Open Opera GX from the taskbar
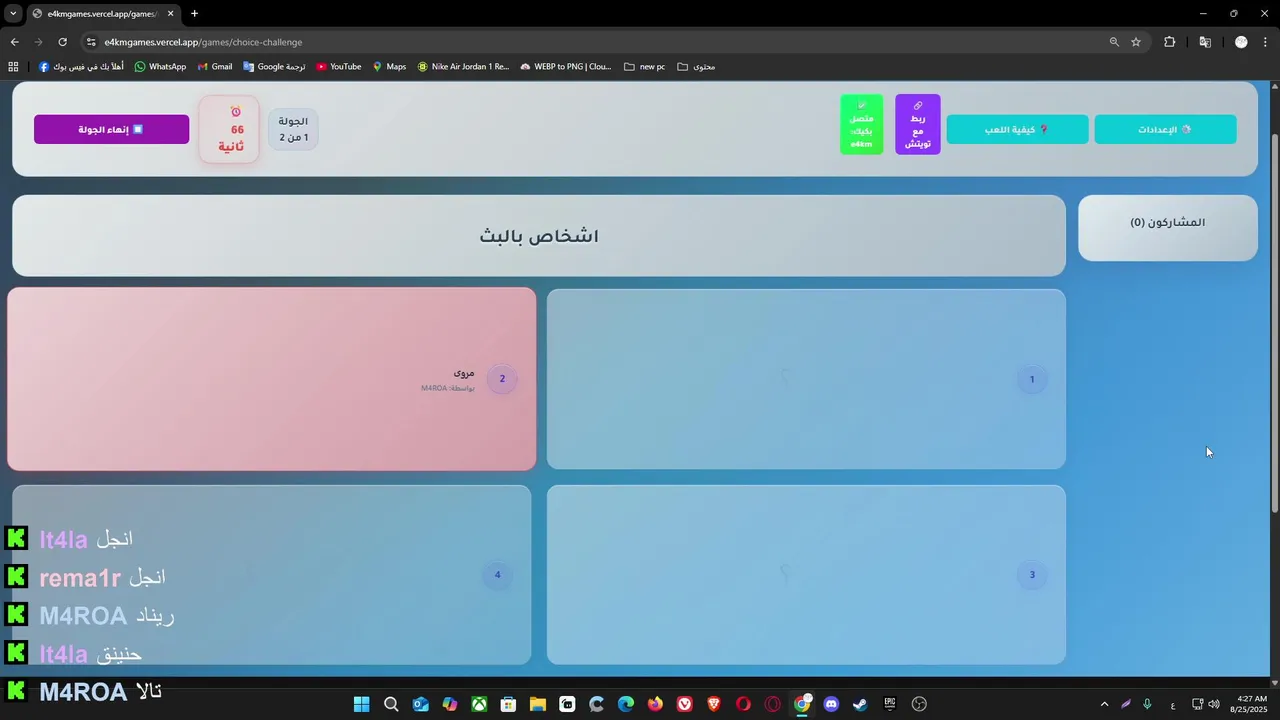This screenshot has height=720, width=1280. [x=772, y=704]
